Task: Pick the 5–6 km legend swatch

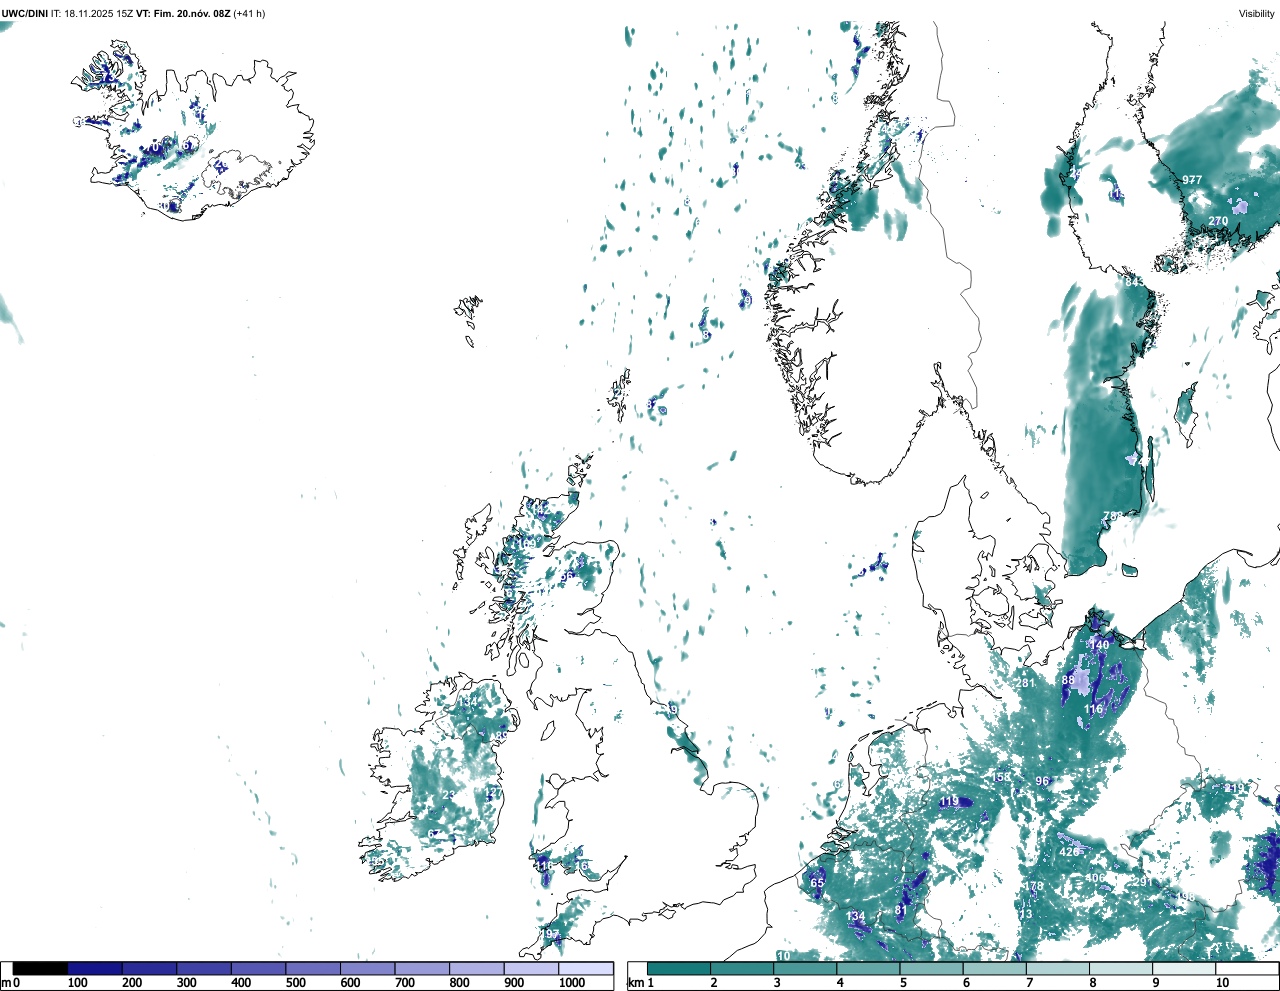Action: coord(933,968)
